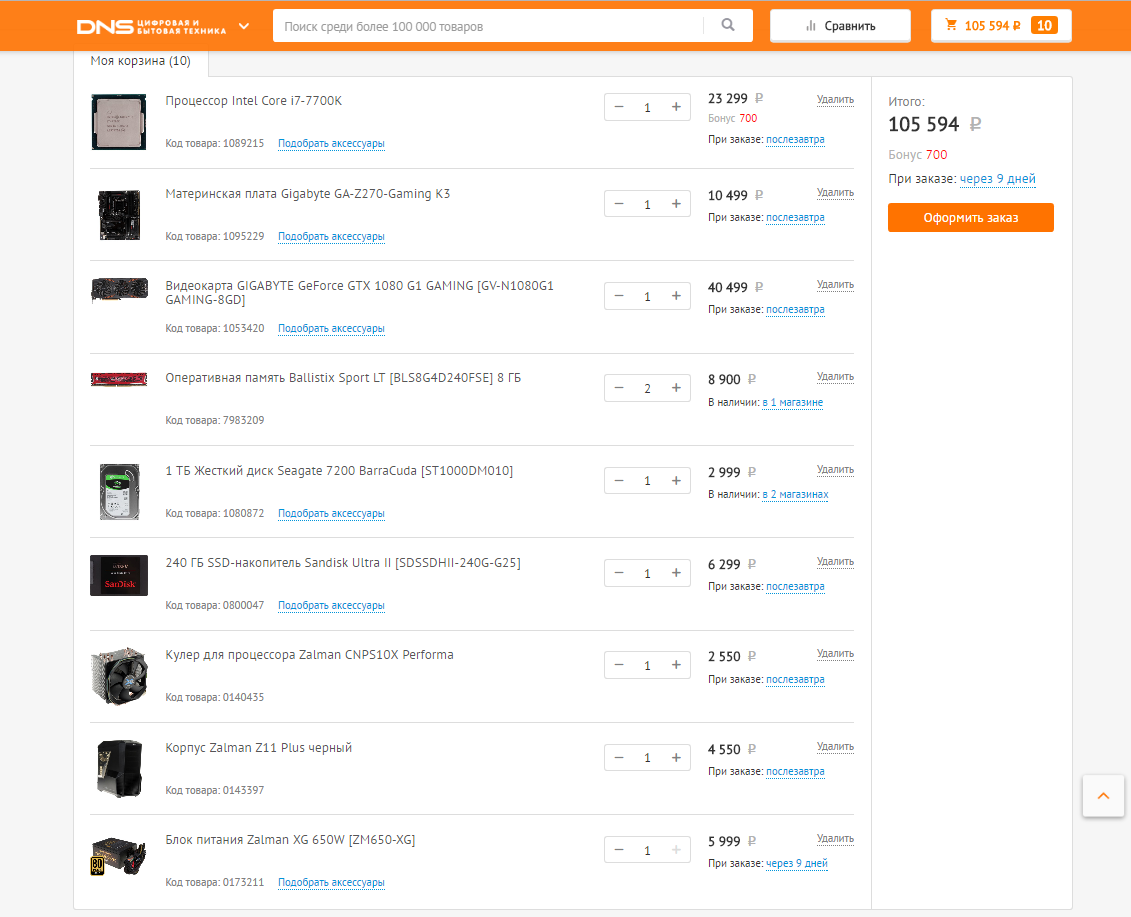This screenshot has width=1131, height=917.
Task: Remove the GTX 1080 card with Удалить
Action: (835, 285)
